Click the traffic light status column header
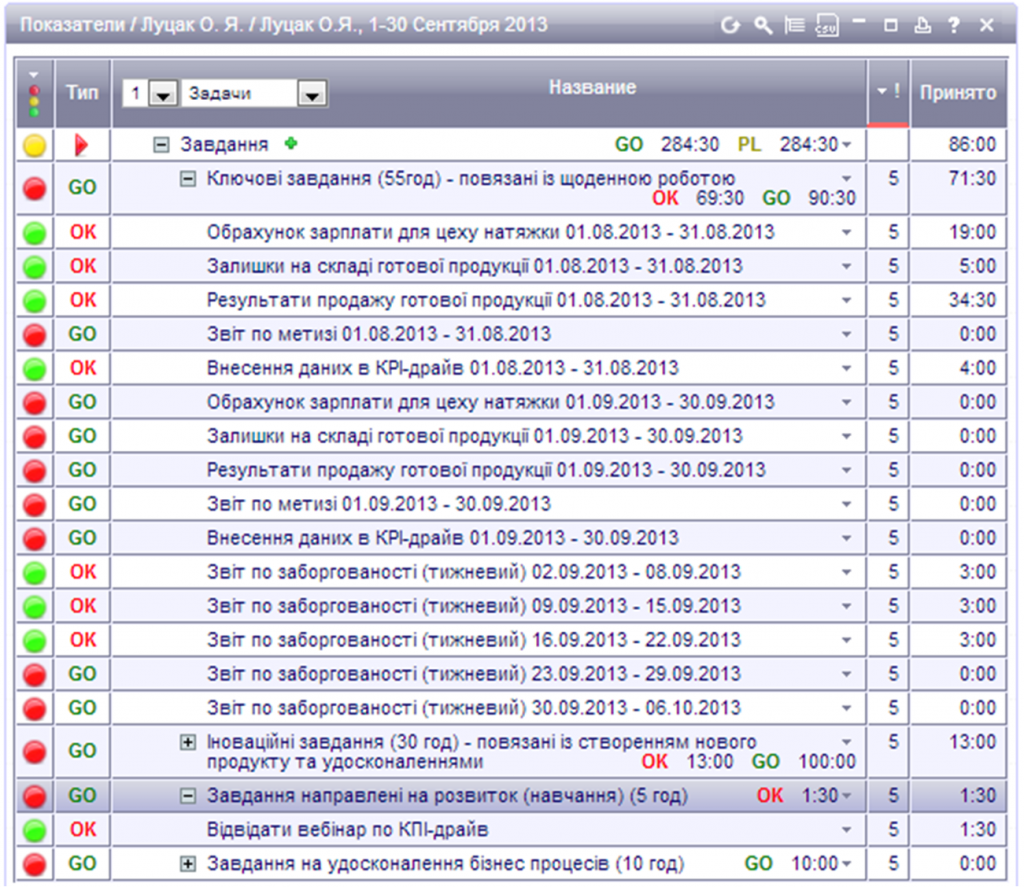The image size is (1024, 887). (35, 94)
